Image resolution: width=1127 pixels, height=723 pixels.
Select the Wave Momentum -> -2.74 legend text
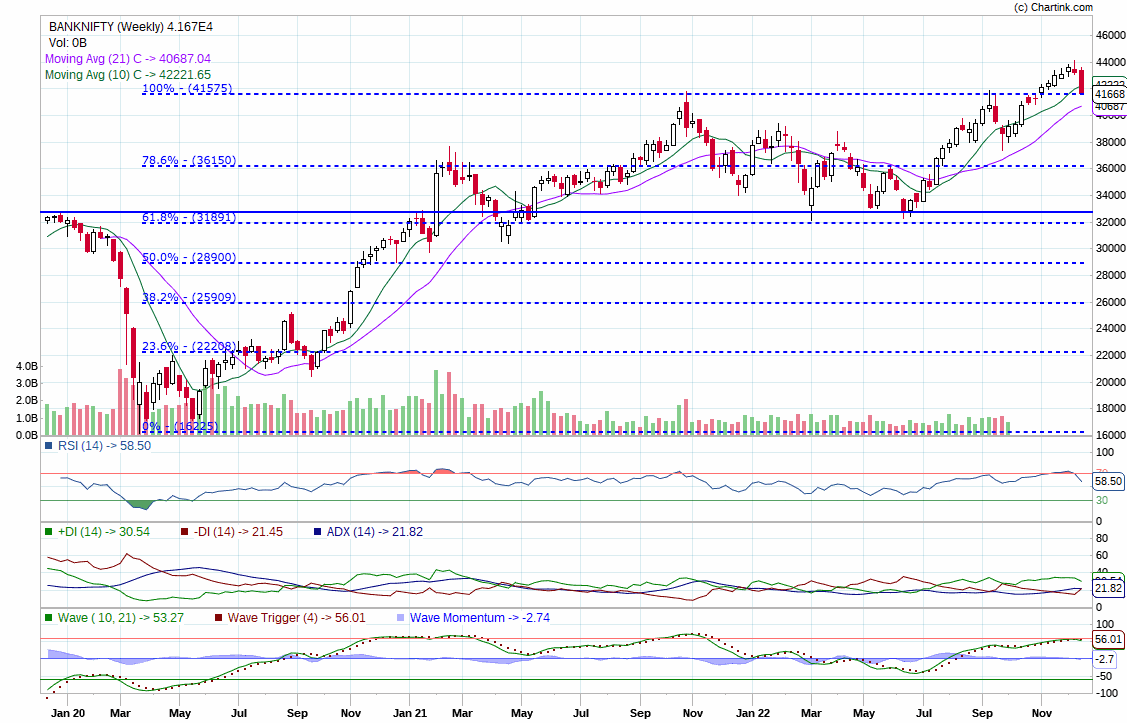[479, 617]
